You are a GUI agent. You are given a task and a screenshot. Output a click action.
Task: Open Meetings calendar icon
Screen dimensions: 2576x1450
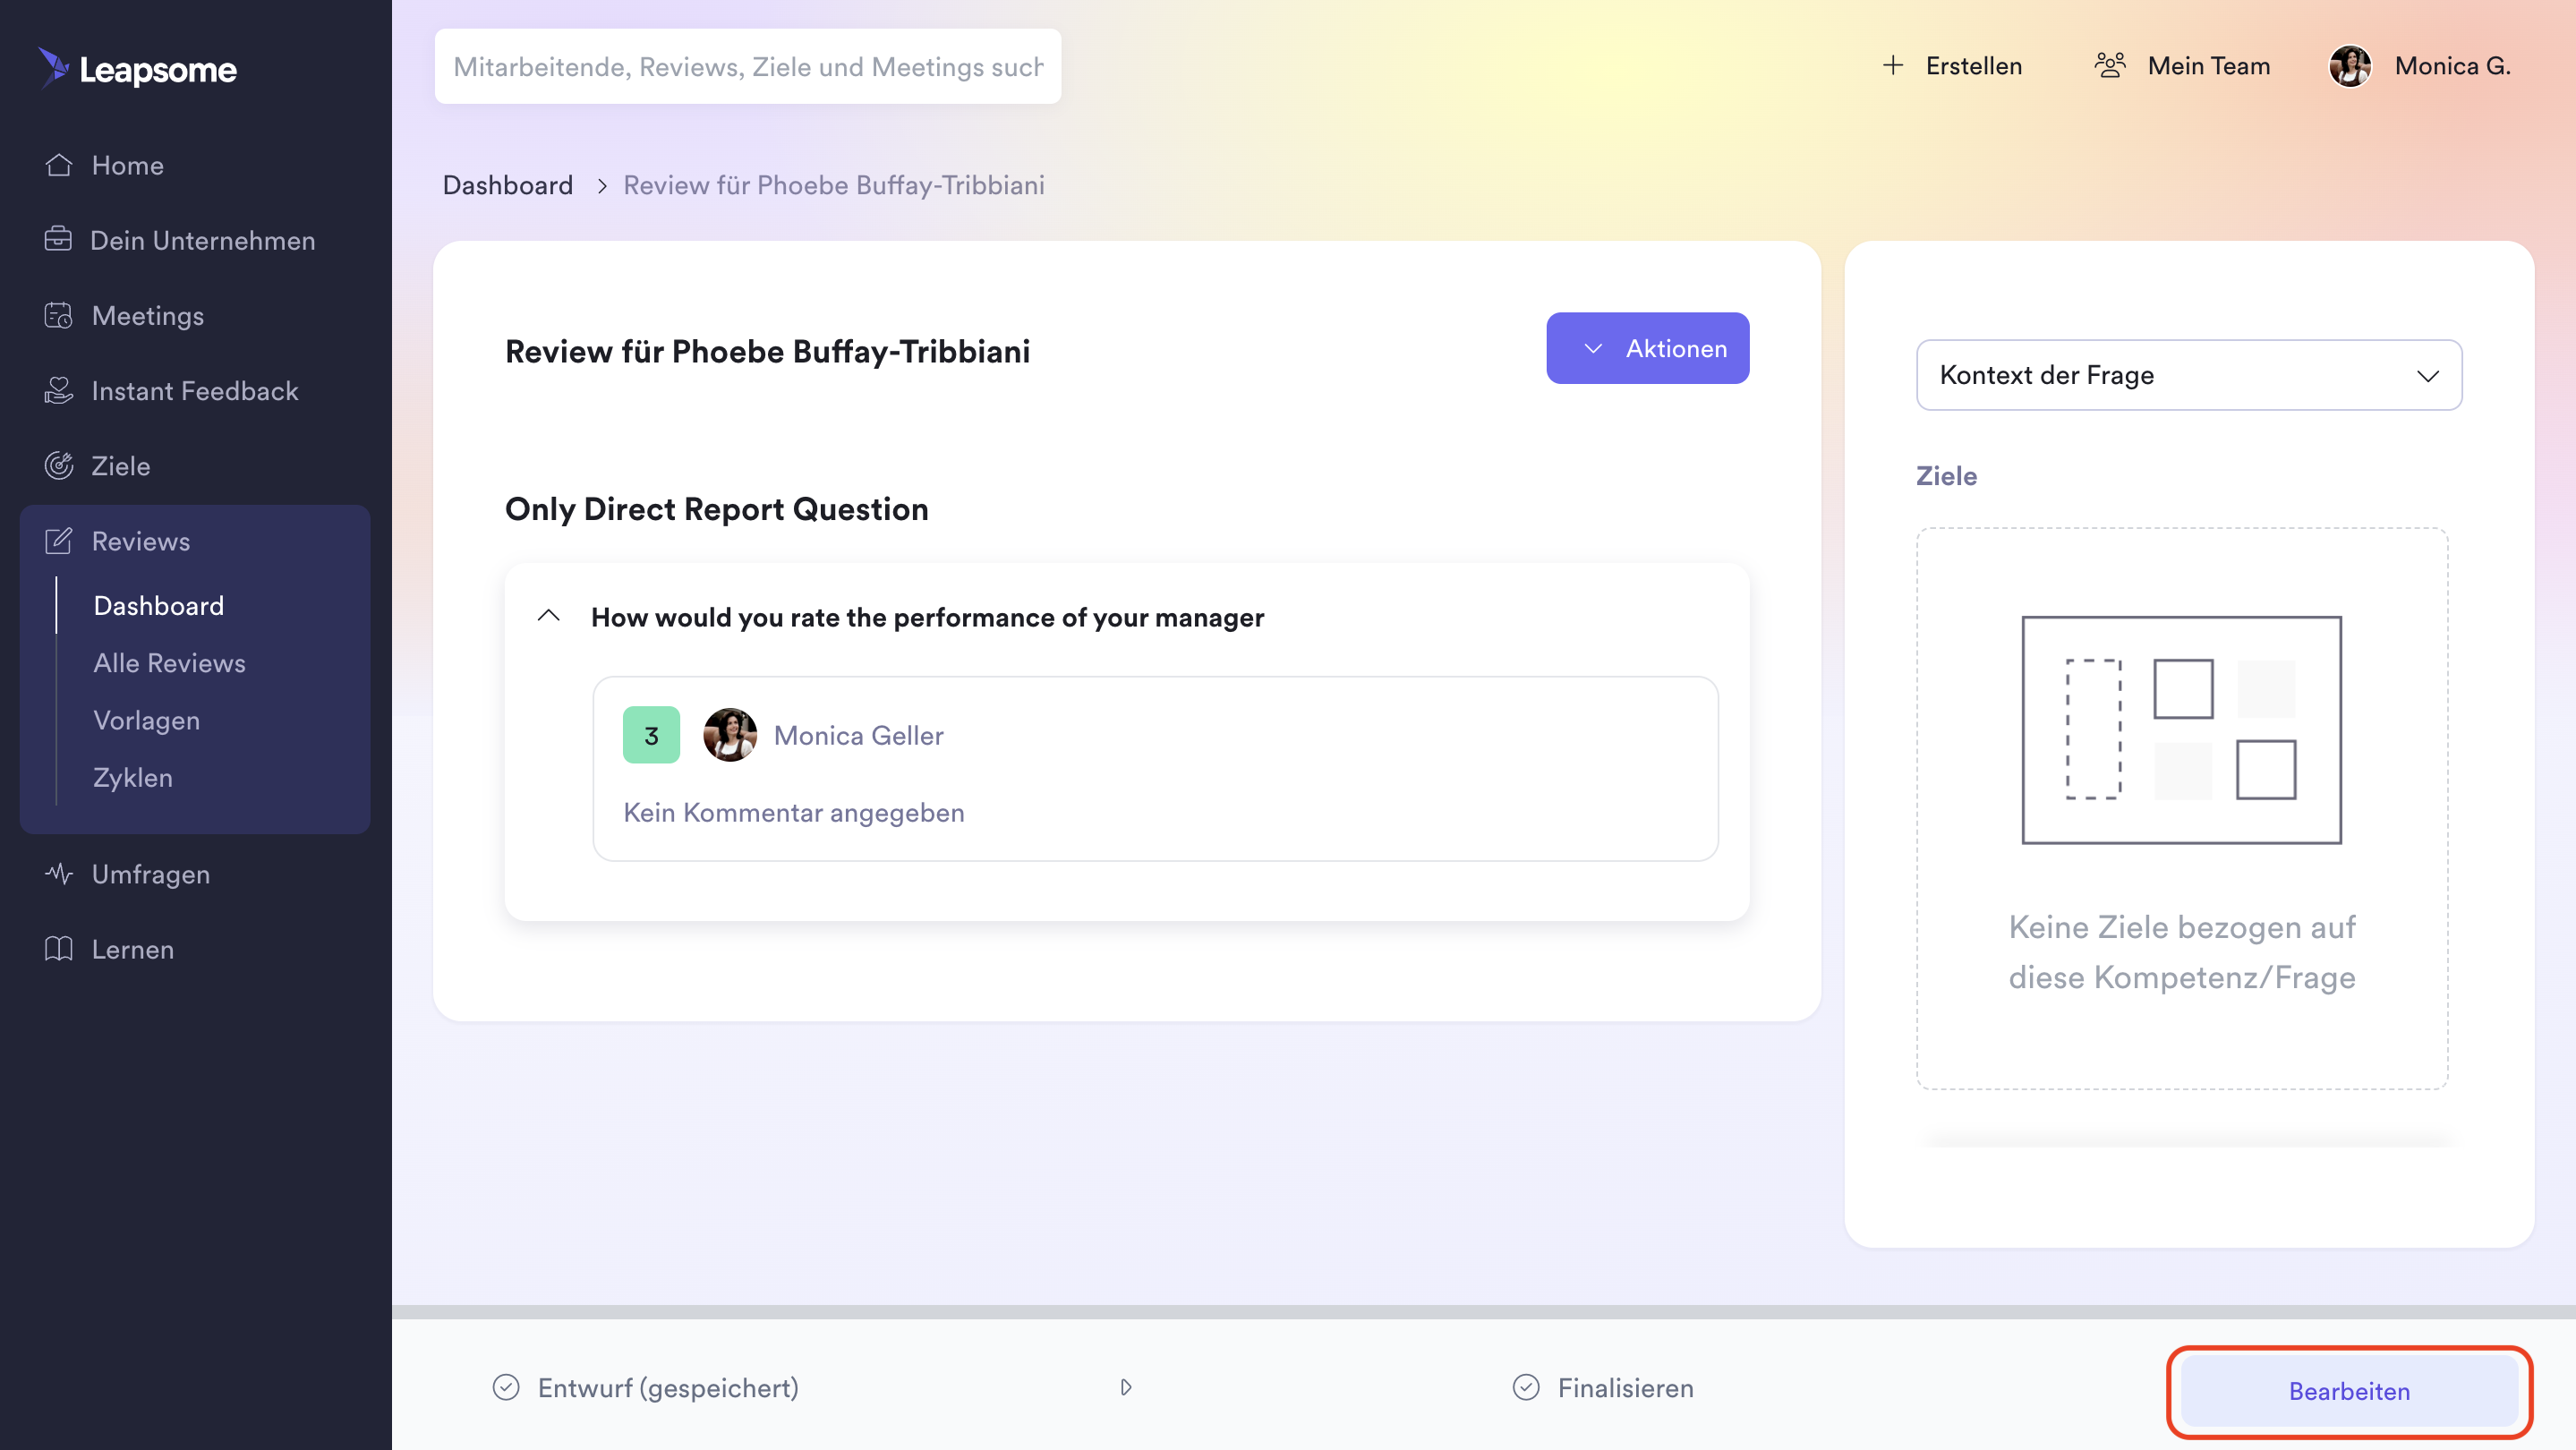(x=58, y=316)
